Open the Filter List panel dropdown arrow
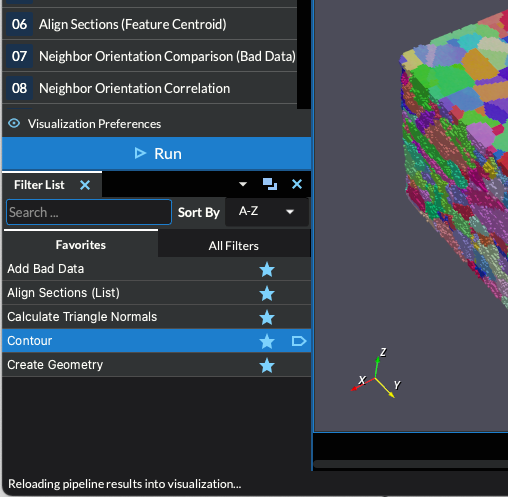The image size is (508, 497). click(243, 184)
